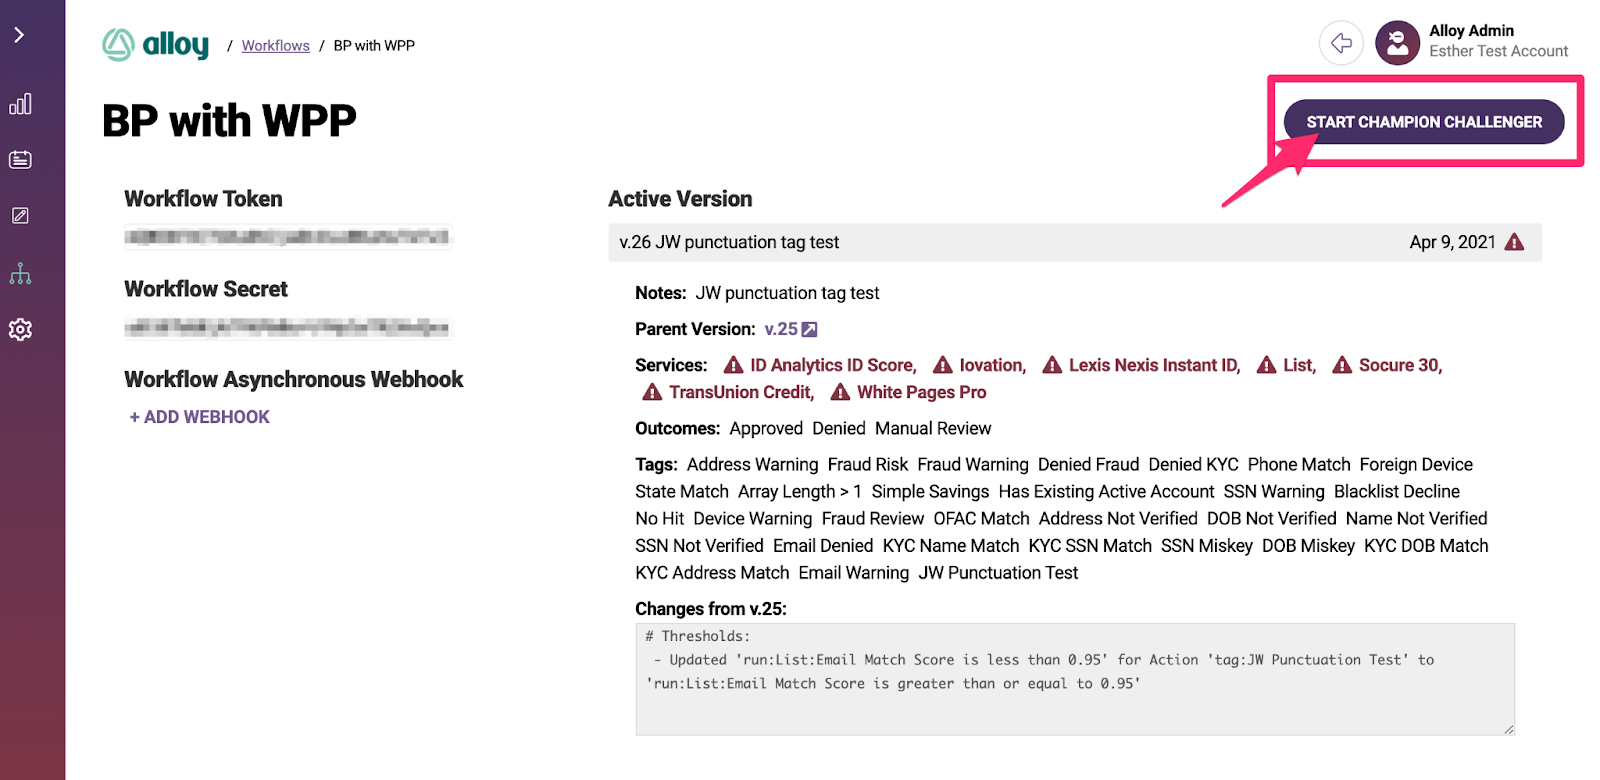Go to the Workflows breadcrumb link
Viewport: 1600px width, 780px height.
pyautogui.click(x=275, y=46)
